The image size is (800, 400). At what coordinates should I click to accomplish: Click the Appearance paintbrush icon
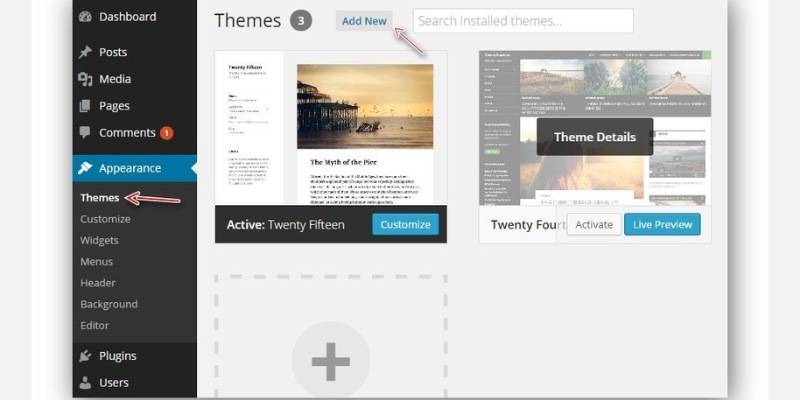click(85, 168)
